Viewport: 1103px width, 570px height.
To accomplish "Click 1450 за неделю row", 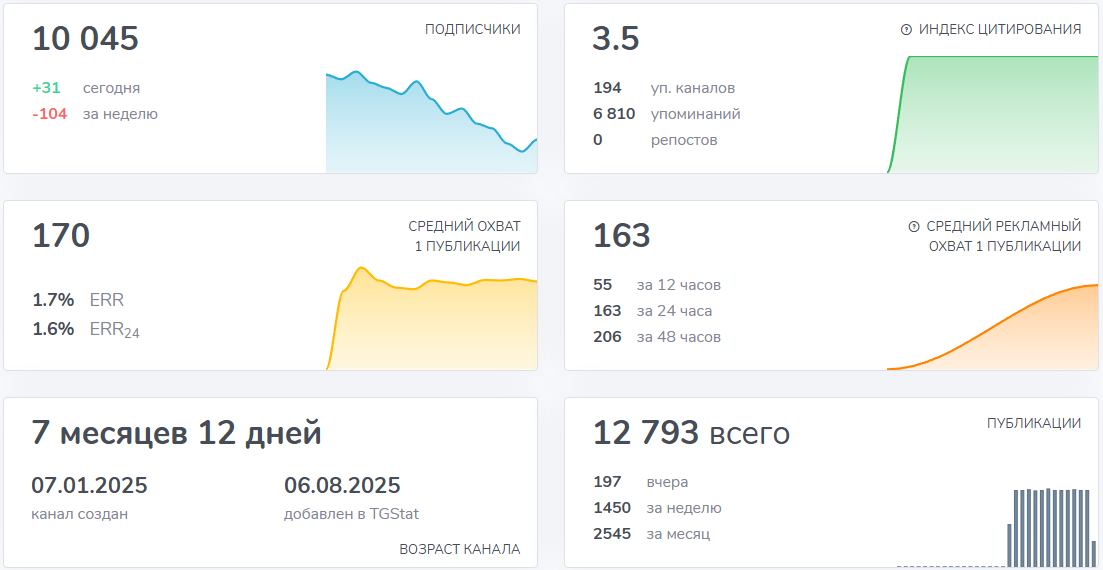I will (657, 508).
